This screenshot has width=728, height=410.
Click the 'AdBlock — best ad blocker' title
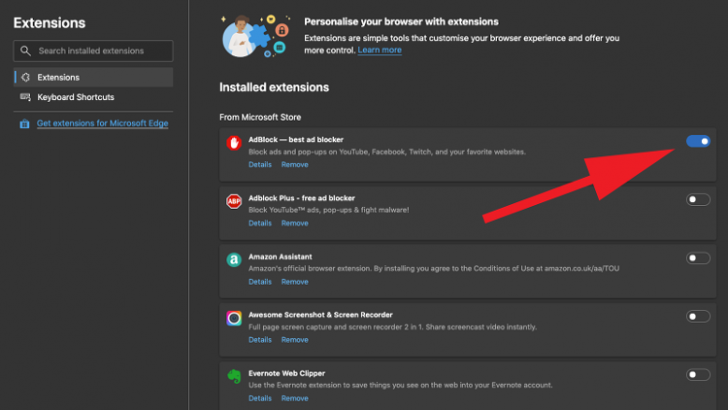point(296,140)
